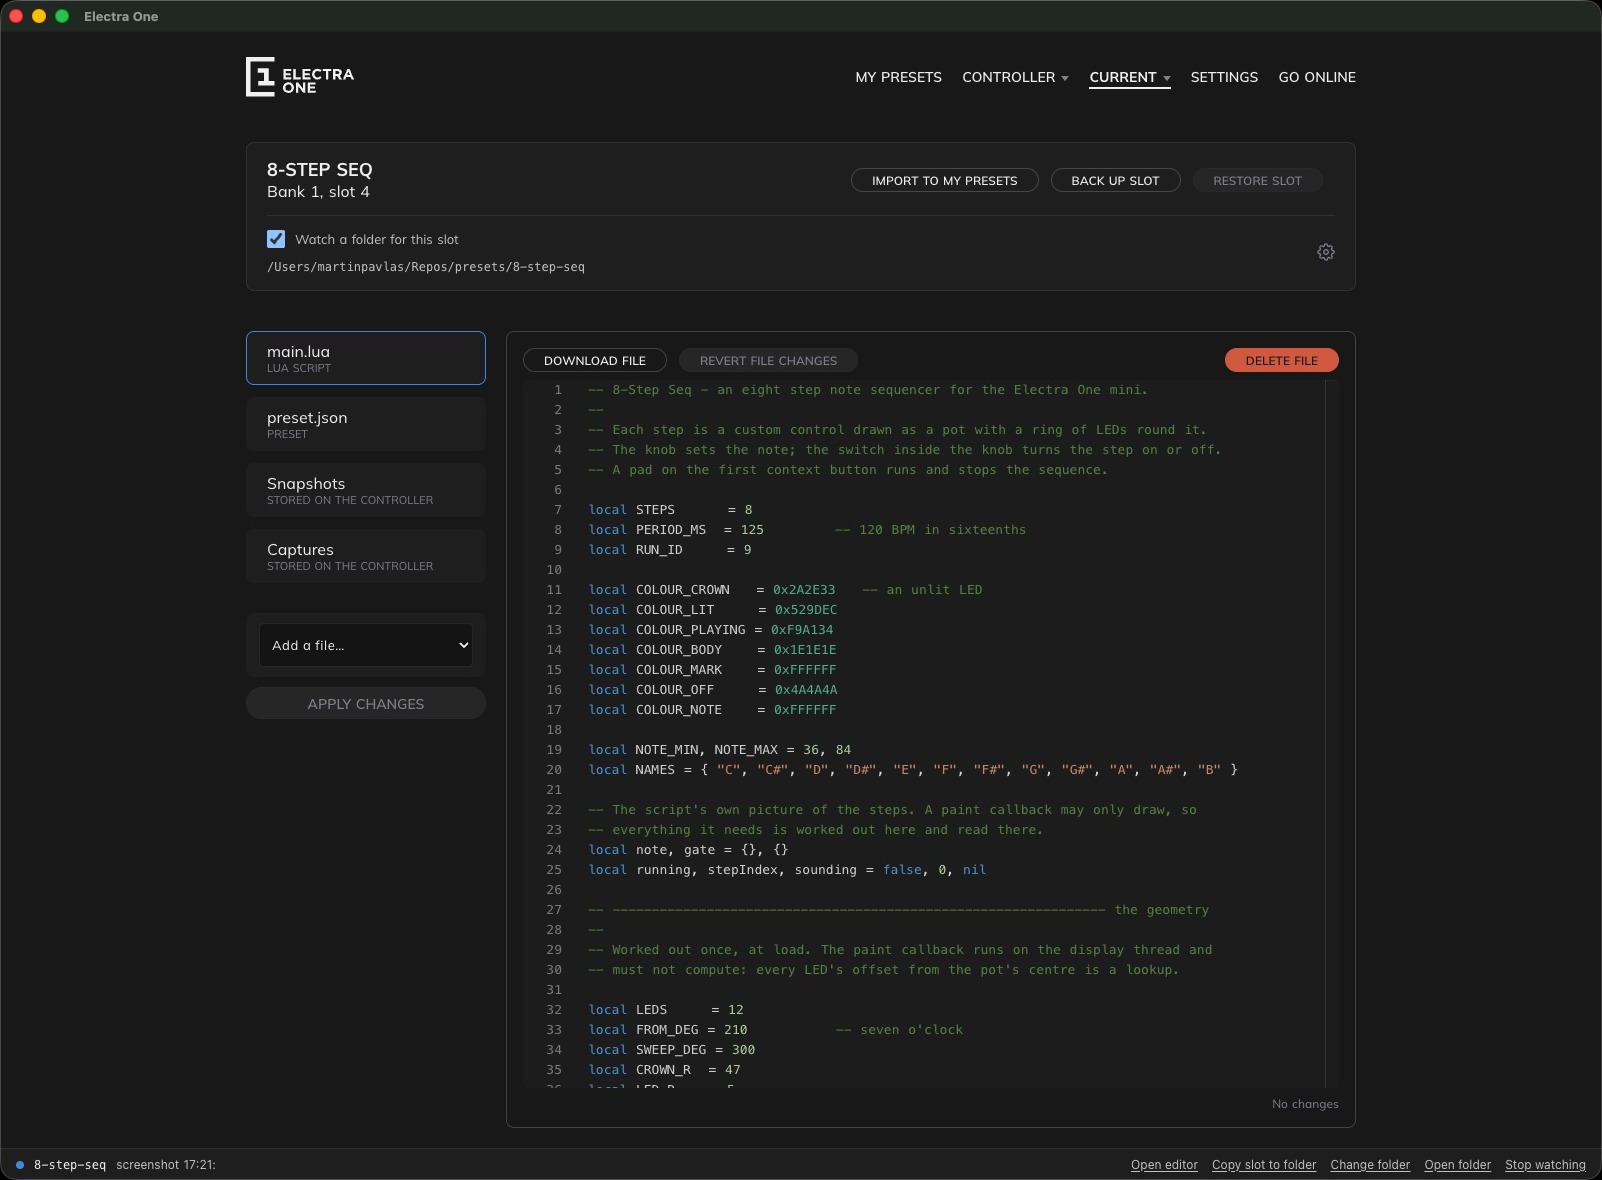Click APPLY CHANGES button
The width and height of the screenshot is (1602, 1180).
click(x=366, y=703)
